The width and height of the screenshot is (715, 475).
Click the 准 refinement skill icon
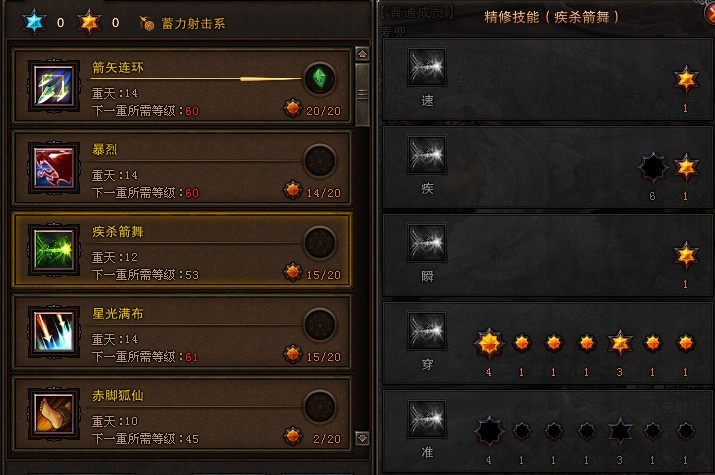pos(427,419)
